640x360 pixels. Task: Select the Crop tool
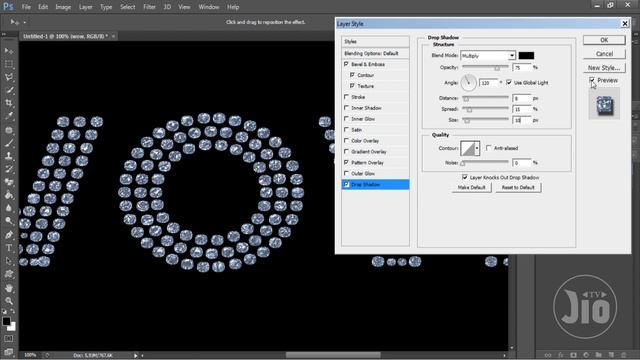(x=9, y=103)
